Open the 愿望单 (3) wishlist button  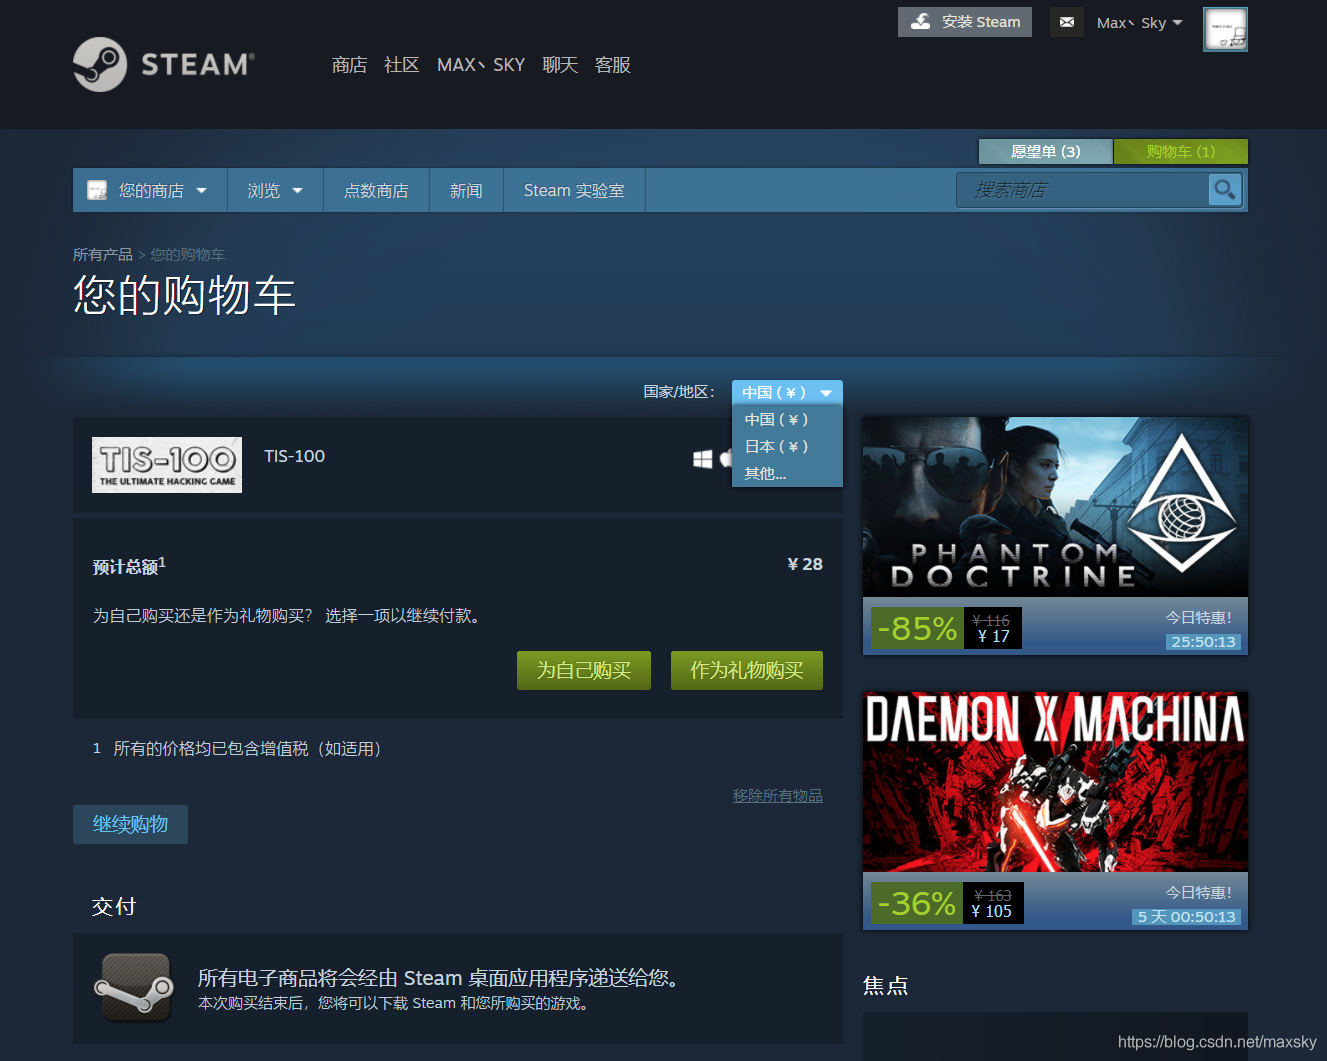click(x=1045, y=151)
